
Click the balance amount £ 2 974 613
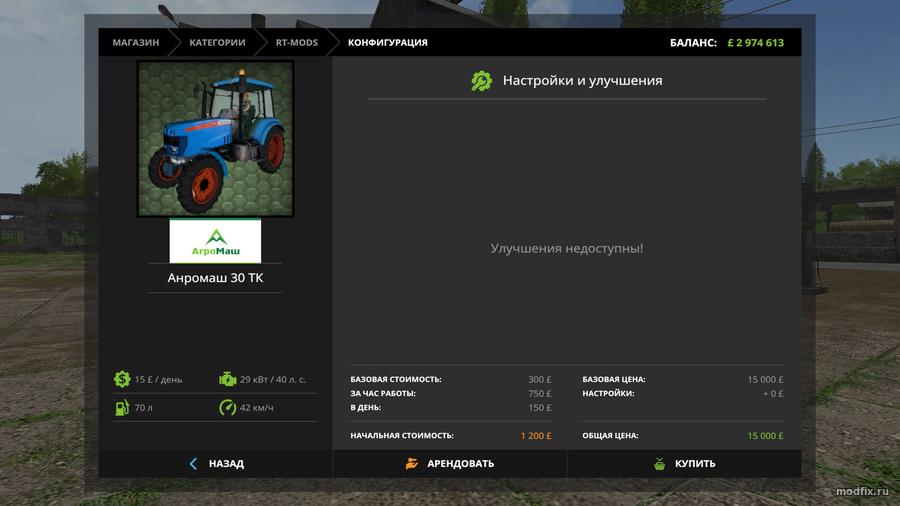[755, 43]
